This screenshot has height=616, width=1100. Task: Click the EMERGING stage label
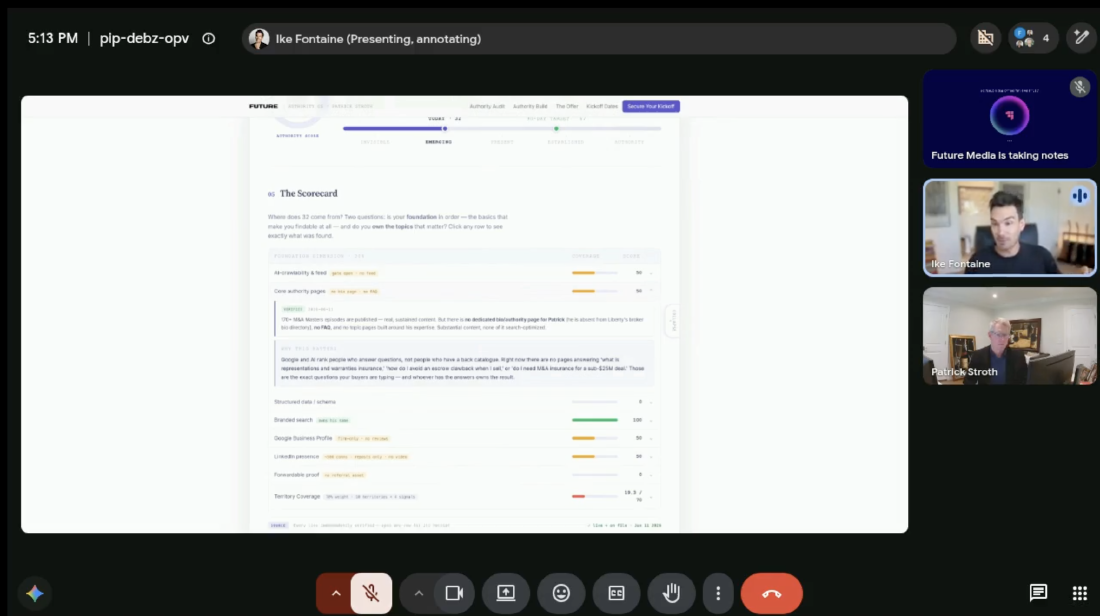tap(438, 142)
